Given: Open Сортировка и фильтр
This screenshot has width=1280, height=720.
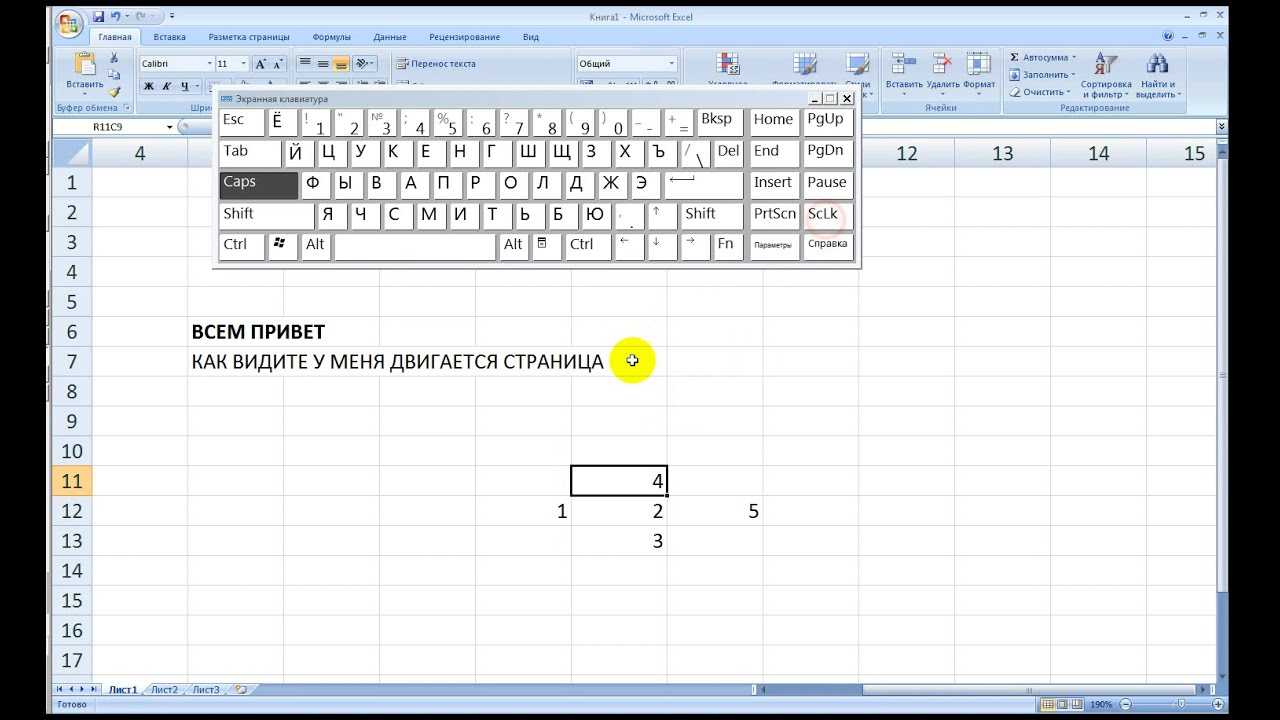Looking at the screenshot, I should pyautogui.click(x=1106, y=74).
